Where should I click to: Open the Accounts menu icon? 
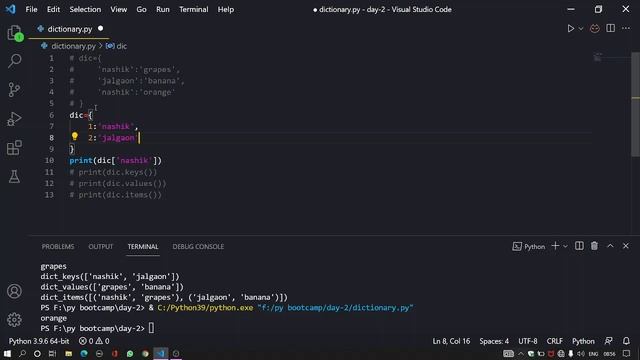pyautogui.click(x=14, y=291)
